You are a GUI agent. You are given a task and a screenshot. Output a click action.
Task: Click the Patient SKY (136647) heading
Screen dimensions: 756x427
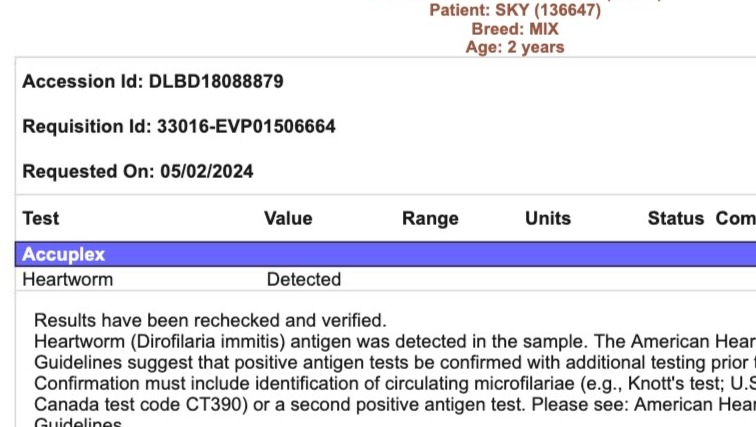pyautogui.click(x=515, y=10)
